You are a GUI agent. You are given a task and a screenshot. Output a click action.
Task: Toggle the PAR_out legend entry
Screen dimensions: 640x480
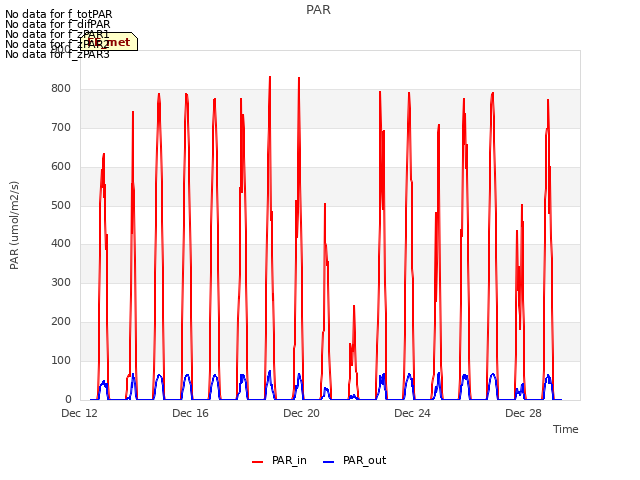(354, 460)
